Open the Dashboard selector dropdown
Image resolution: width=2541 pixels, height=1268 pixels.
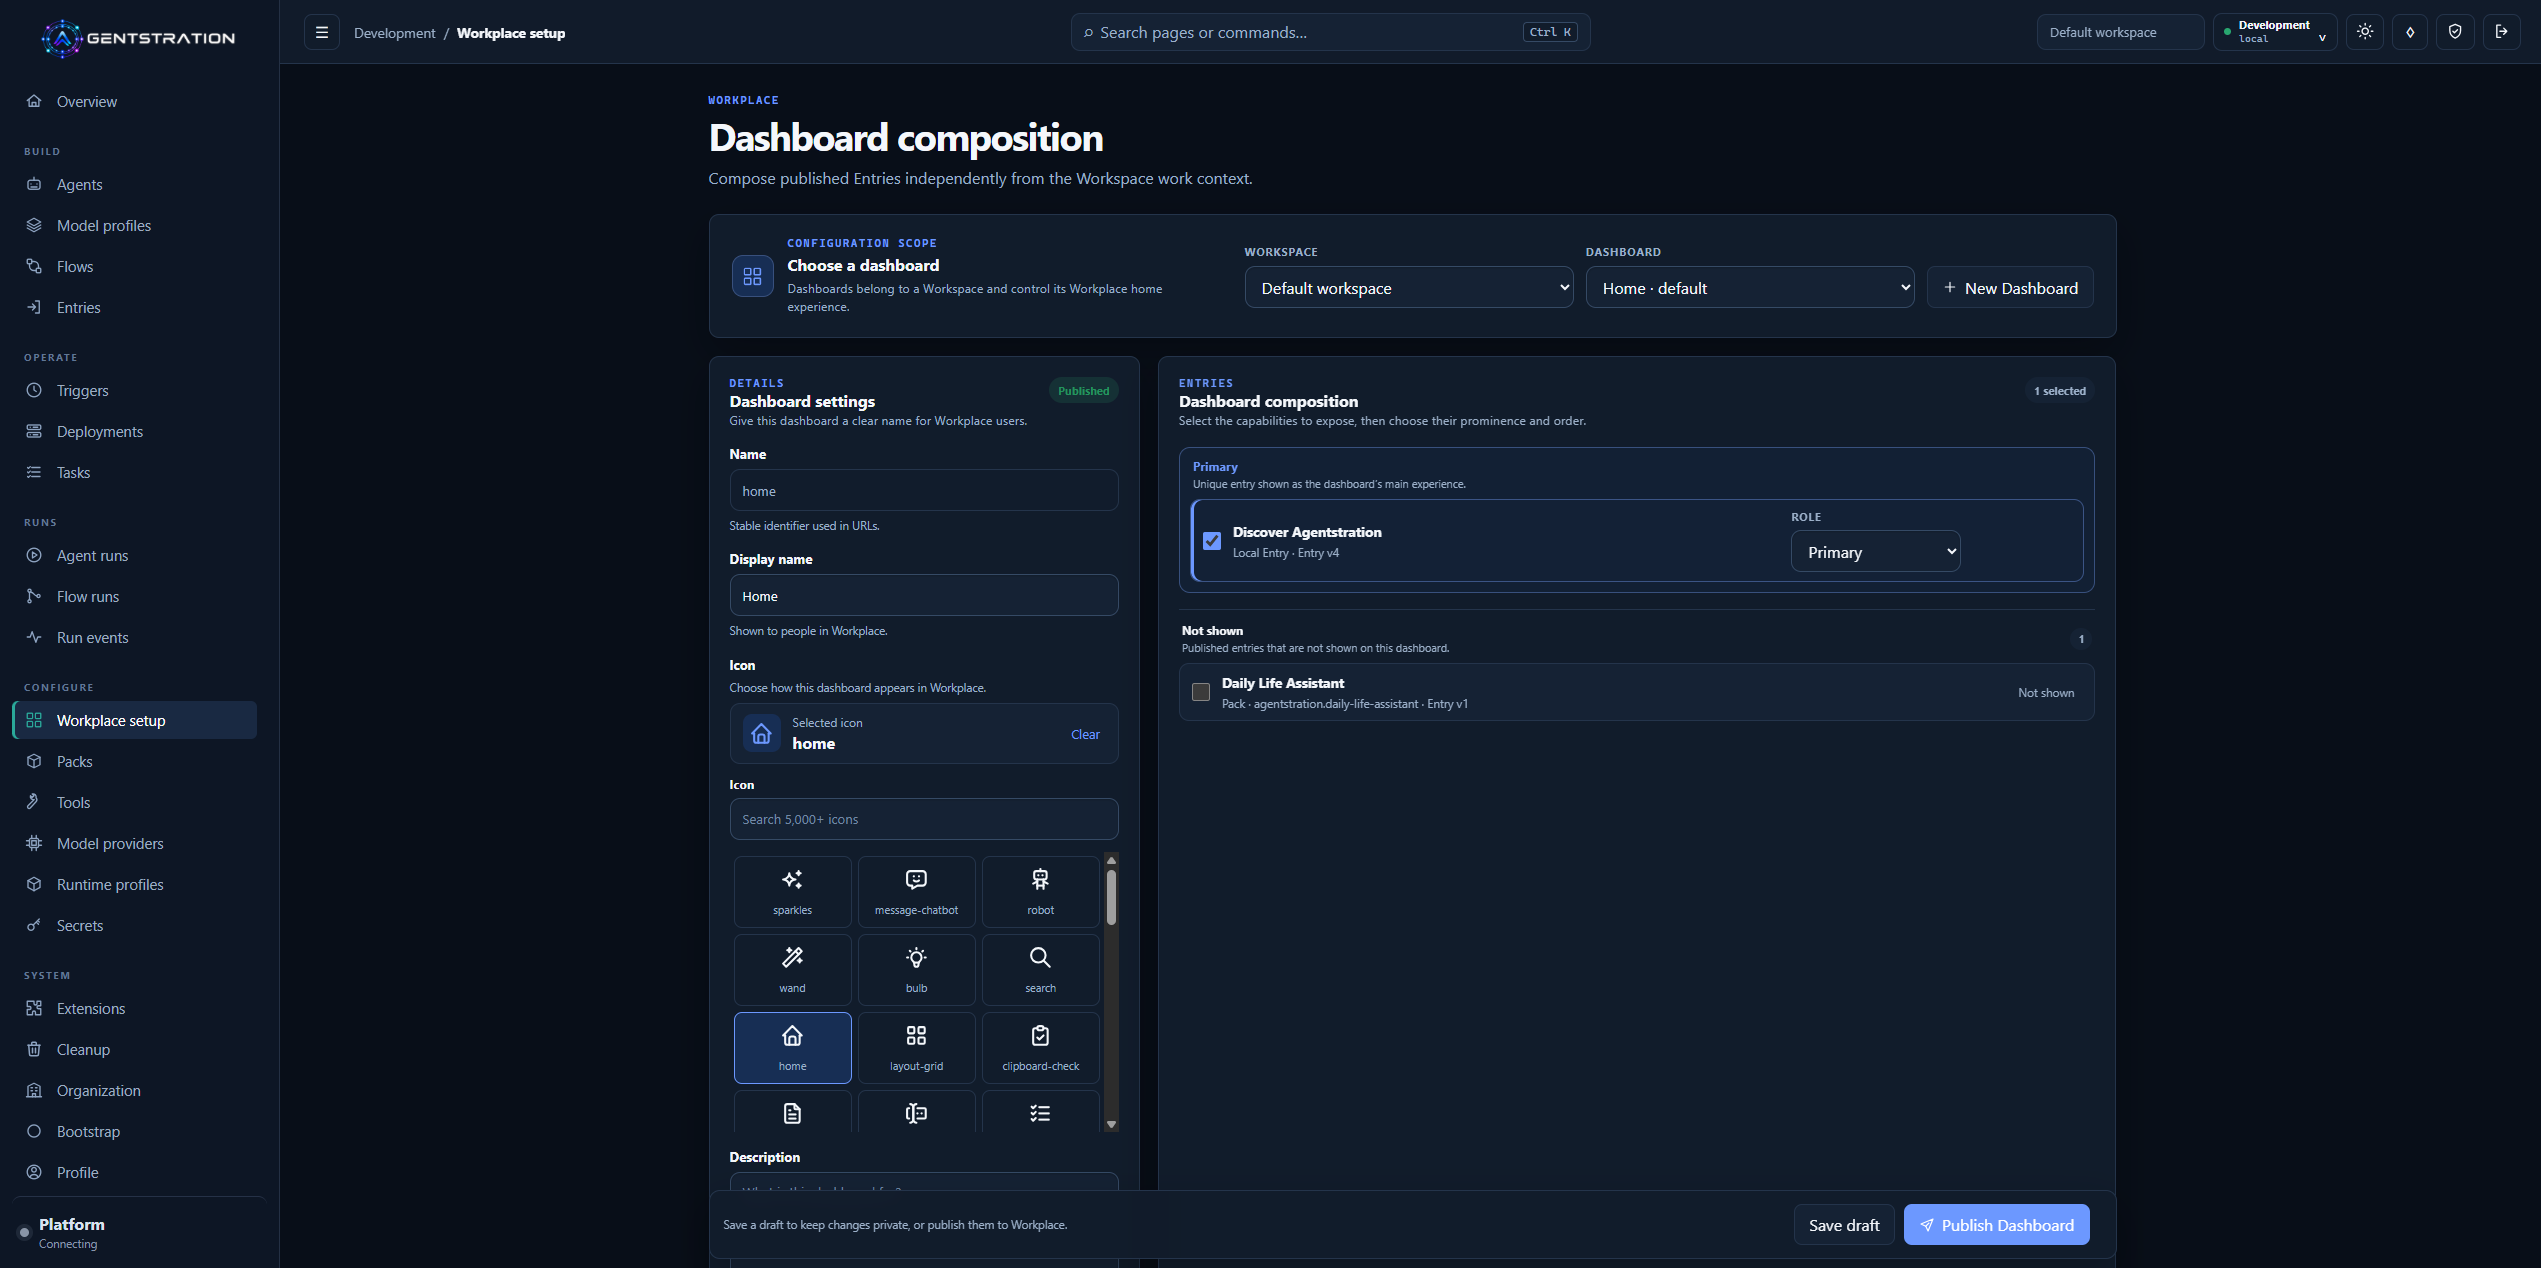(x=1750, y=288)
